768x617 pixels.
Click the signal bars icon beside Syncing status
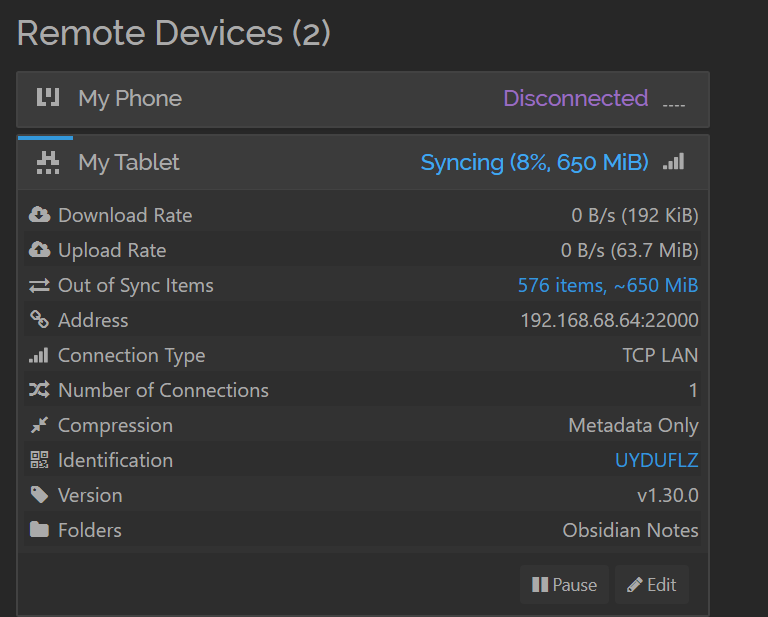[674, 161]
